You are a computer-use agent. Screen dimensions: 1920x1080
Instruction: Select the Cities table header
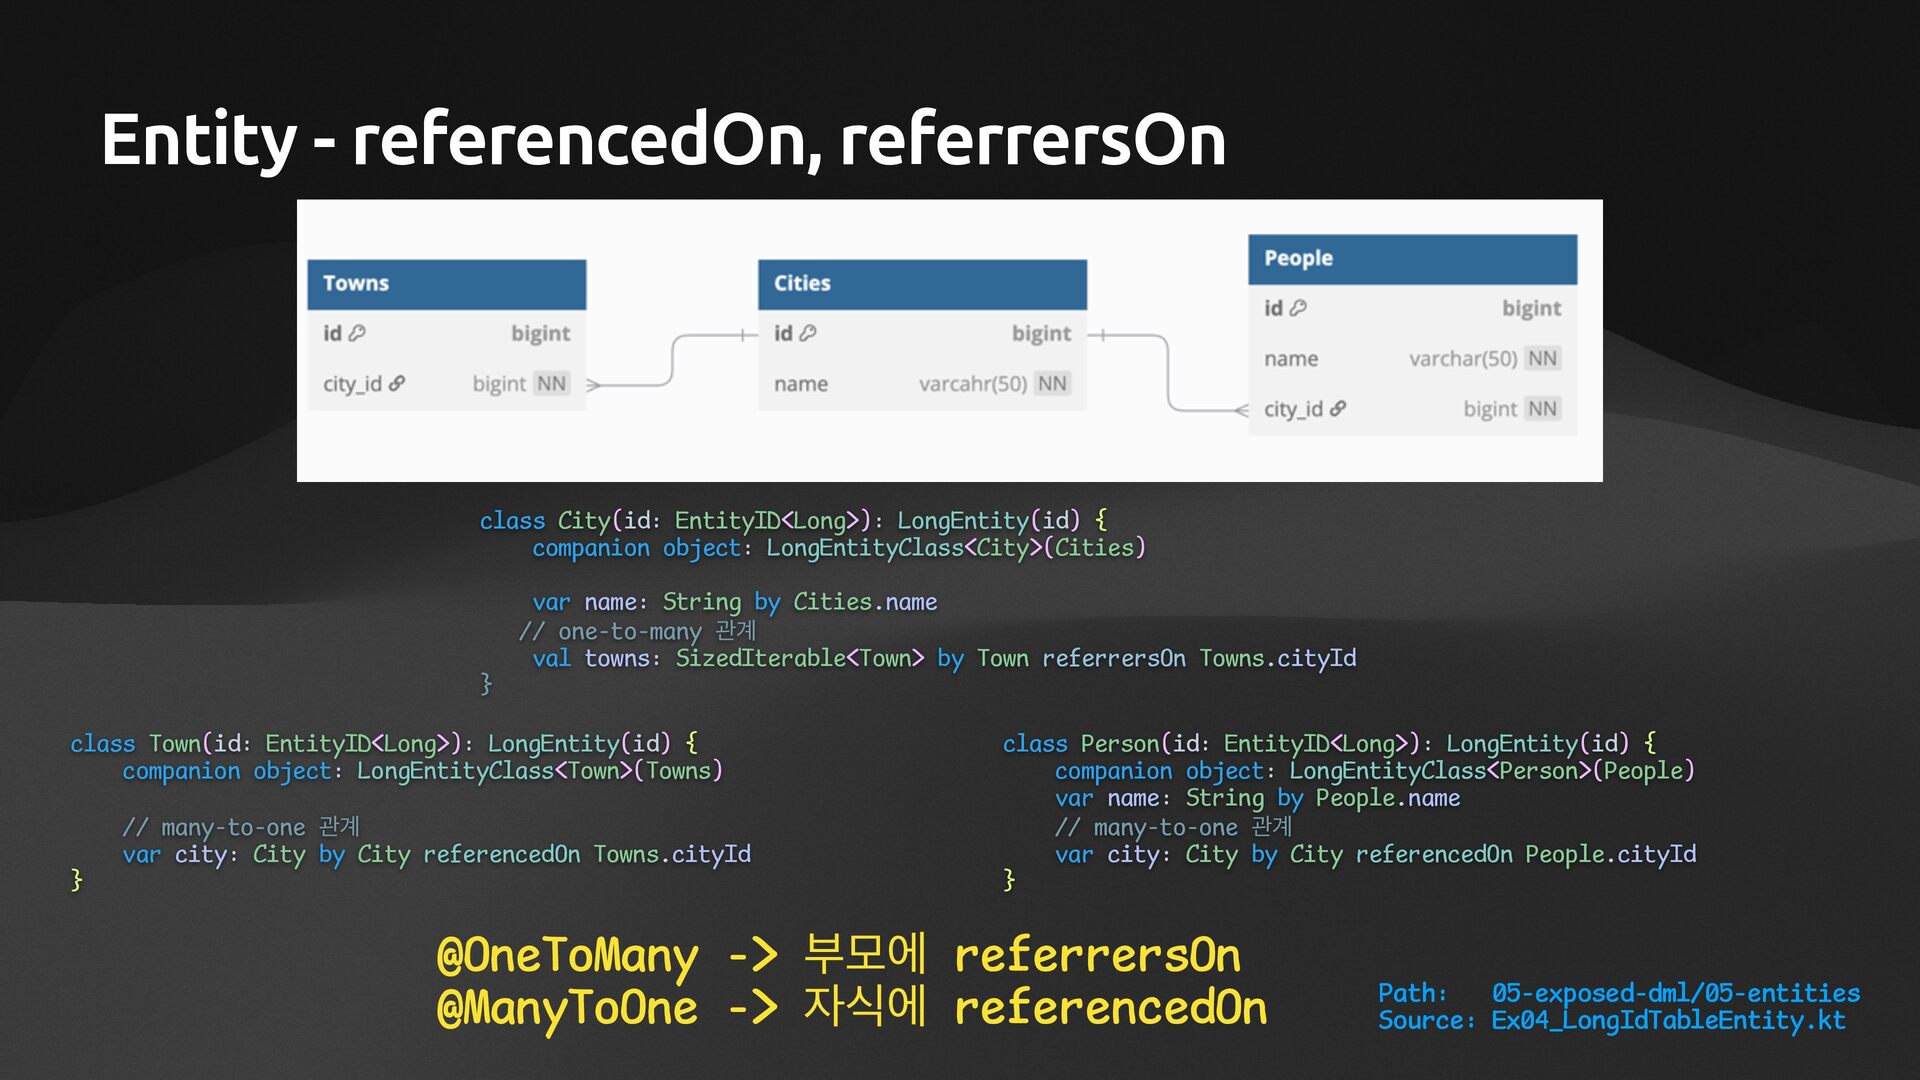[x=921, y=284]
